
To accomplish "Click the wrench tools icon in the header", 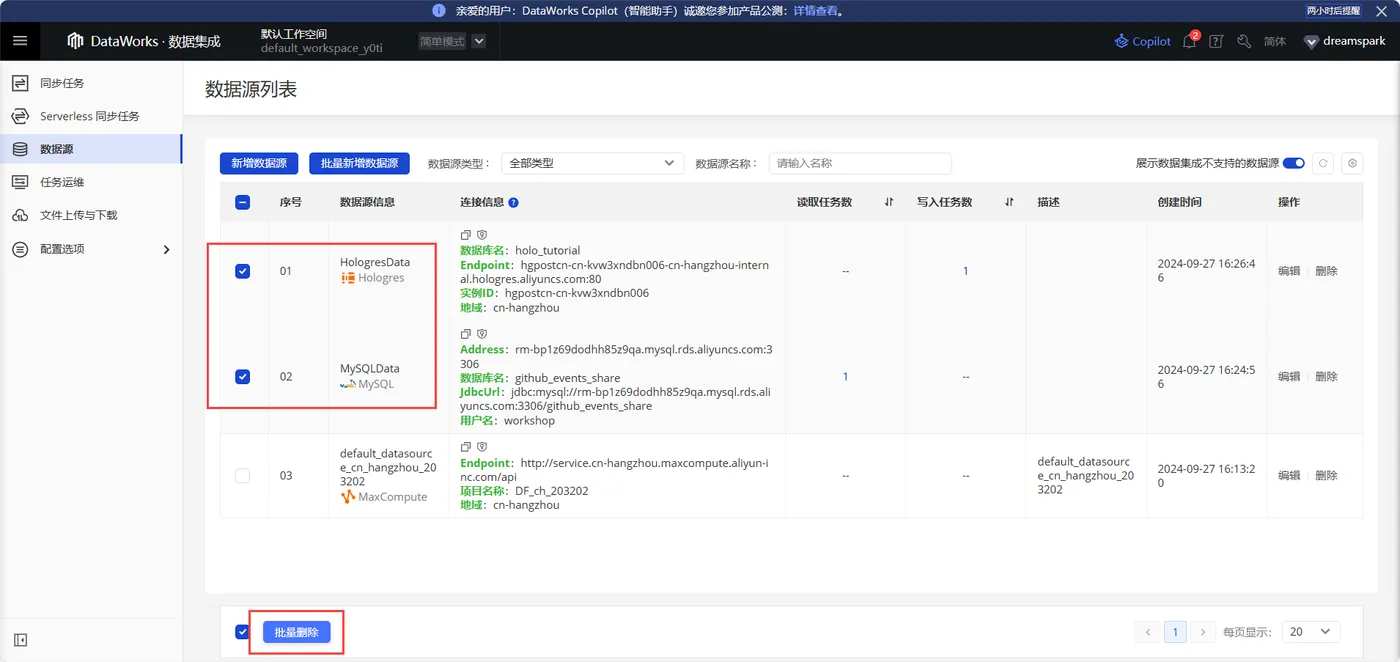I will pyautogui.click(x=1244, y=41).
